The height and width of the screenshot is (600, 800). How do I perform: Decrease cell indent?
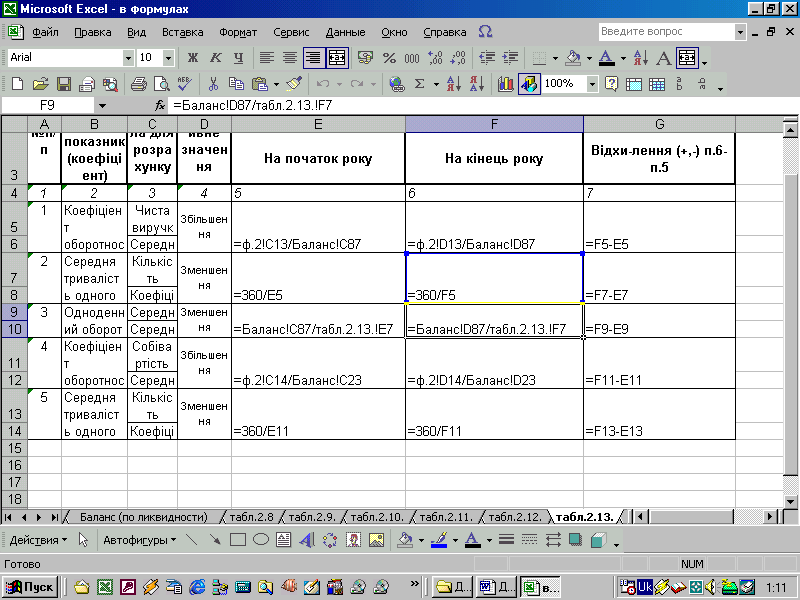click(x=487, y=58)
